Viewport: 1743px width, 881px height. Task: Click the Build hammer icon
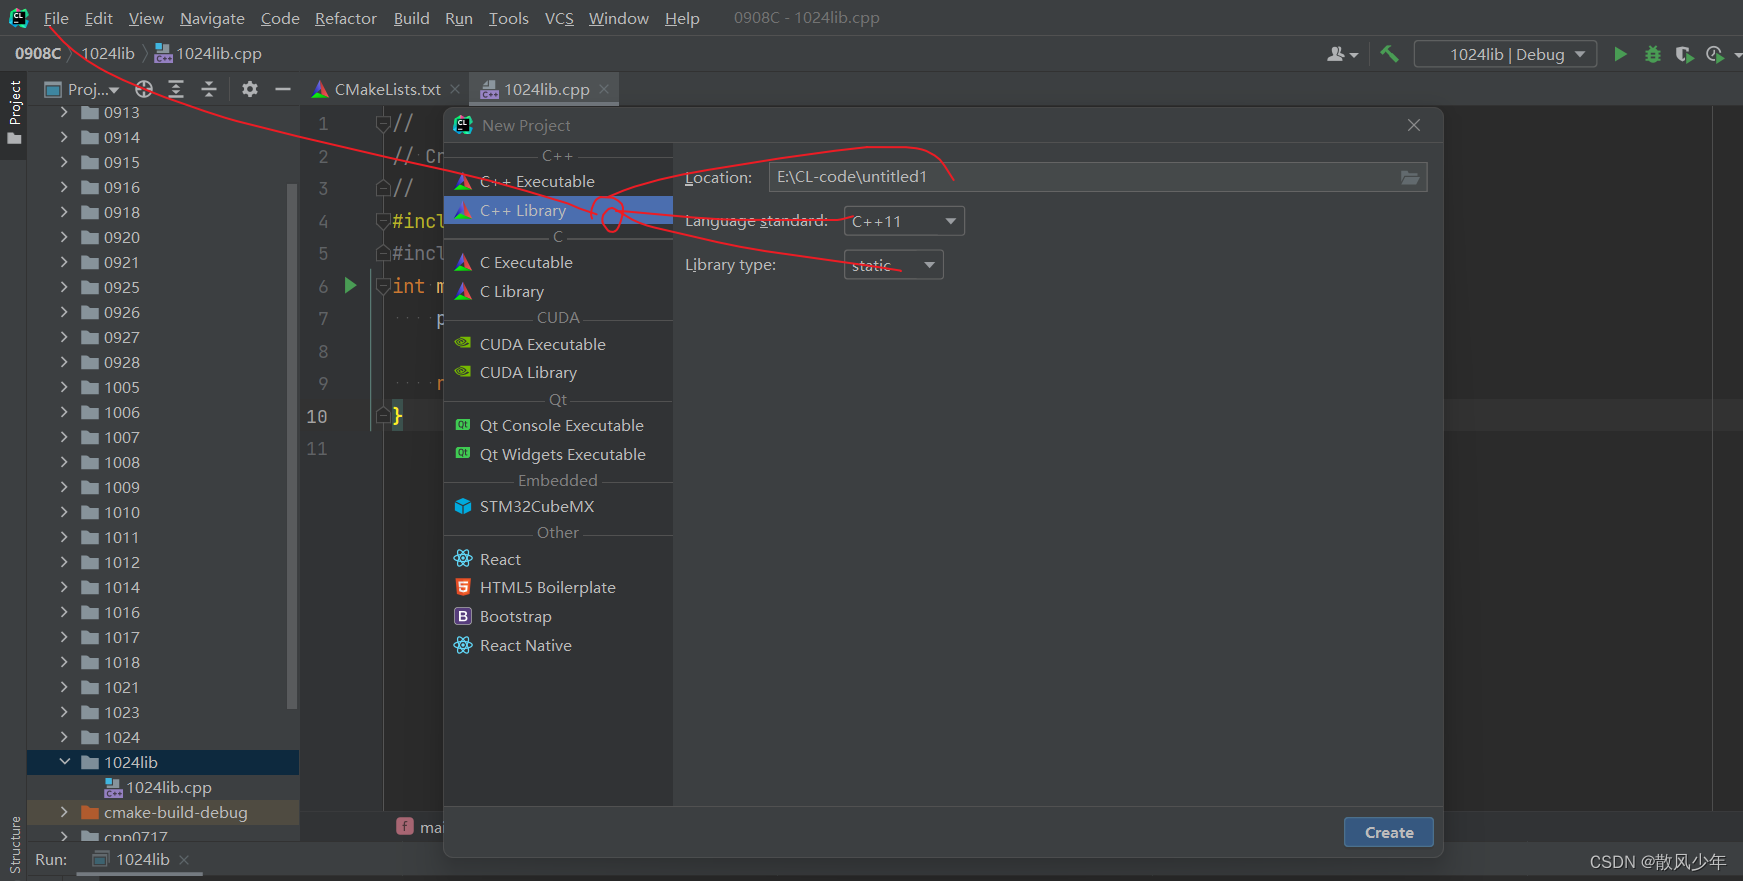[1389, 54]
